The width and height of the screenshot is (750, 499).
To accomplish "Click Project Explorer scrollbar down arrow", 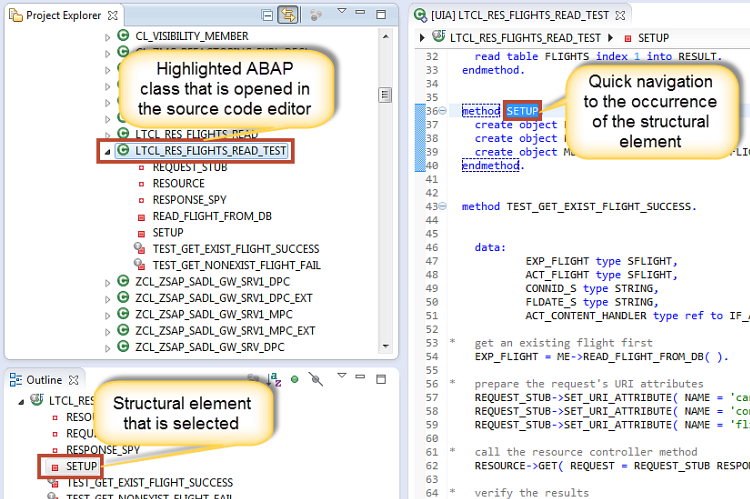I will tap(386, 346).
